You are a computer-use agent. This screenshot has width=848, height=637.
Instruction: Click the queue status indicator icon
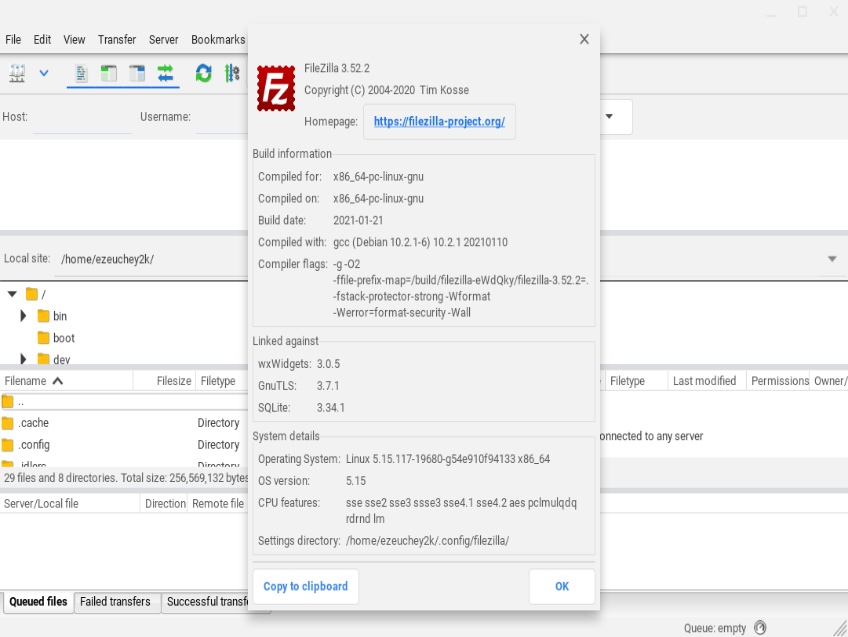(x=760, y=627)
